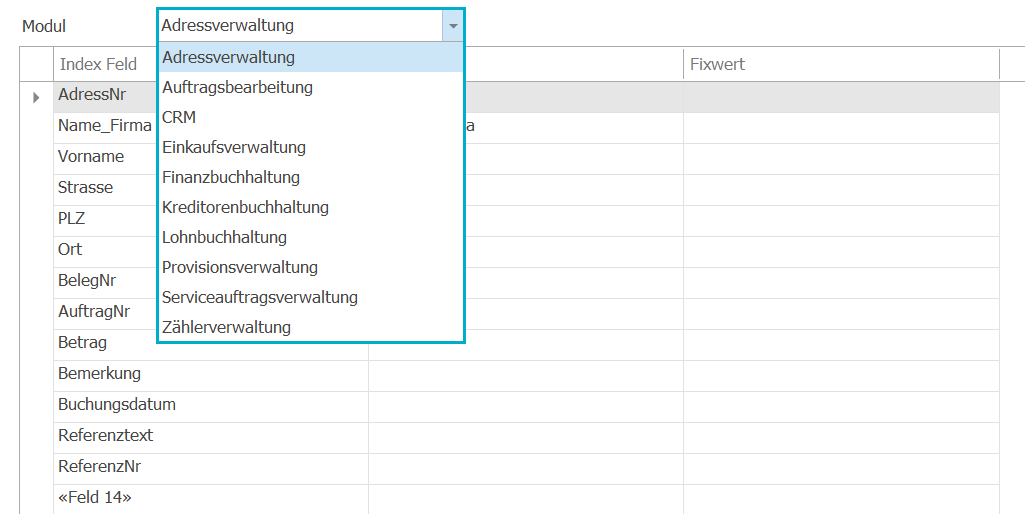Select Lohnbuchhaltung module option
1025x514 pixels.
pos(311,237)
